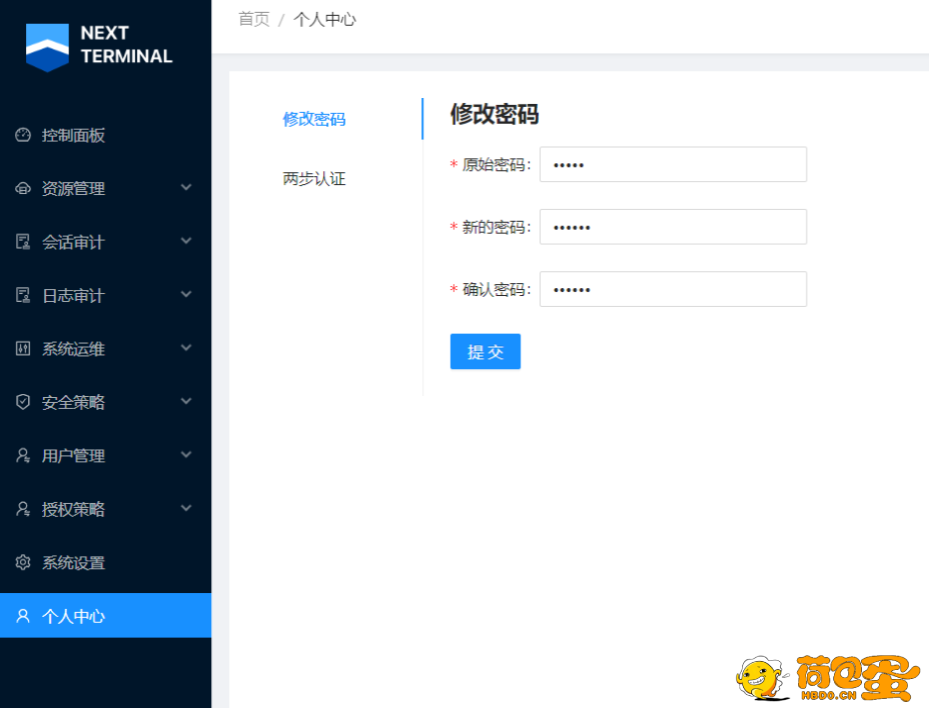Expand the 资源管理 submenu chevron
The width and height of the screenshot is (929, 708).
click(186, 188)
